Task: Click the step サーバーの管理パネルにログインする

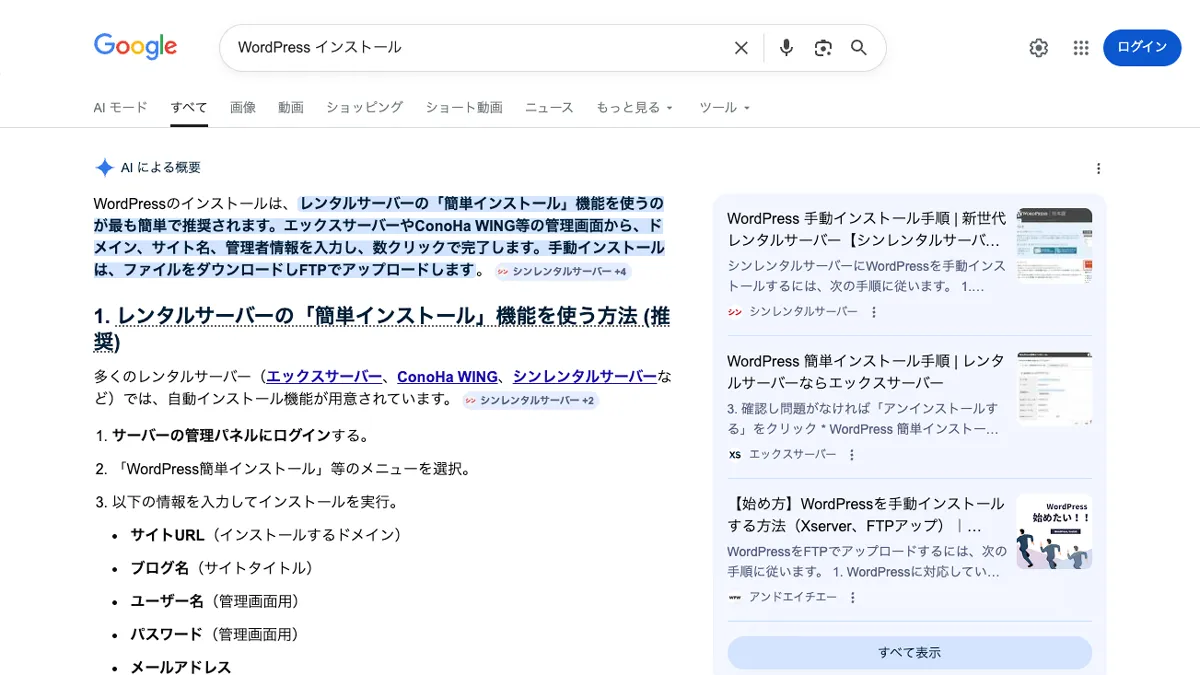Action: pos(241,435)
